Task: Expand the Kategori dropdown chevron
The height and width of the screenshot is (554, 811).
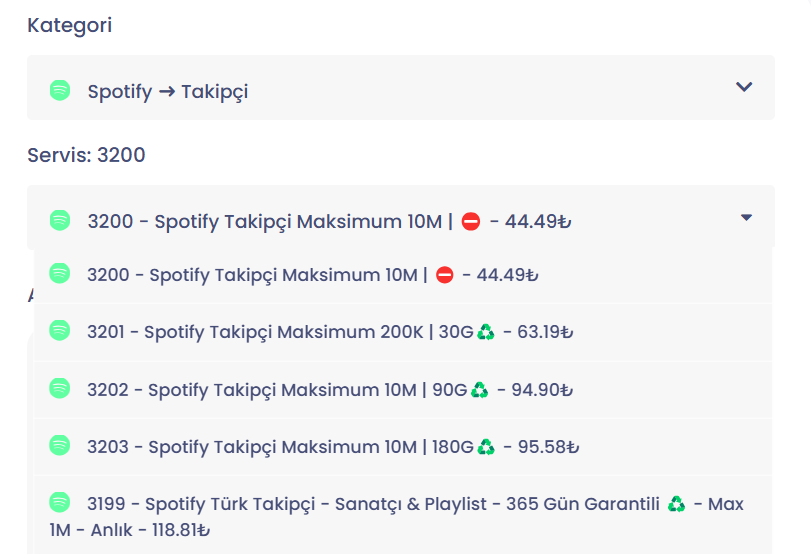Action: pos(744,87)
